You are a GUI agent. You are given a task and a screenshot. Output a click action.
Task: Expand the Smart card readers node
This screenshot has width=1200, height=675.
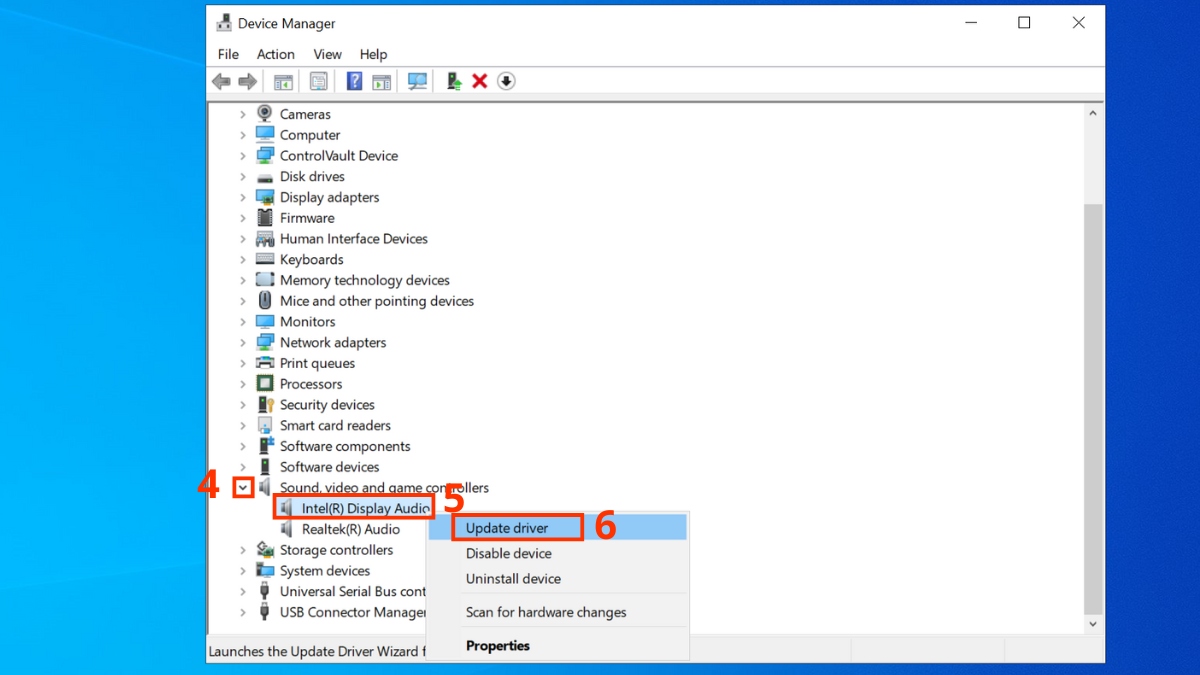tap(243, 425)
